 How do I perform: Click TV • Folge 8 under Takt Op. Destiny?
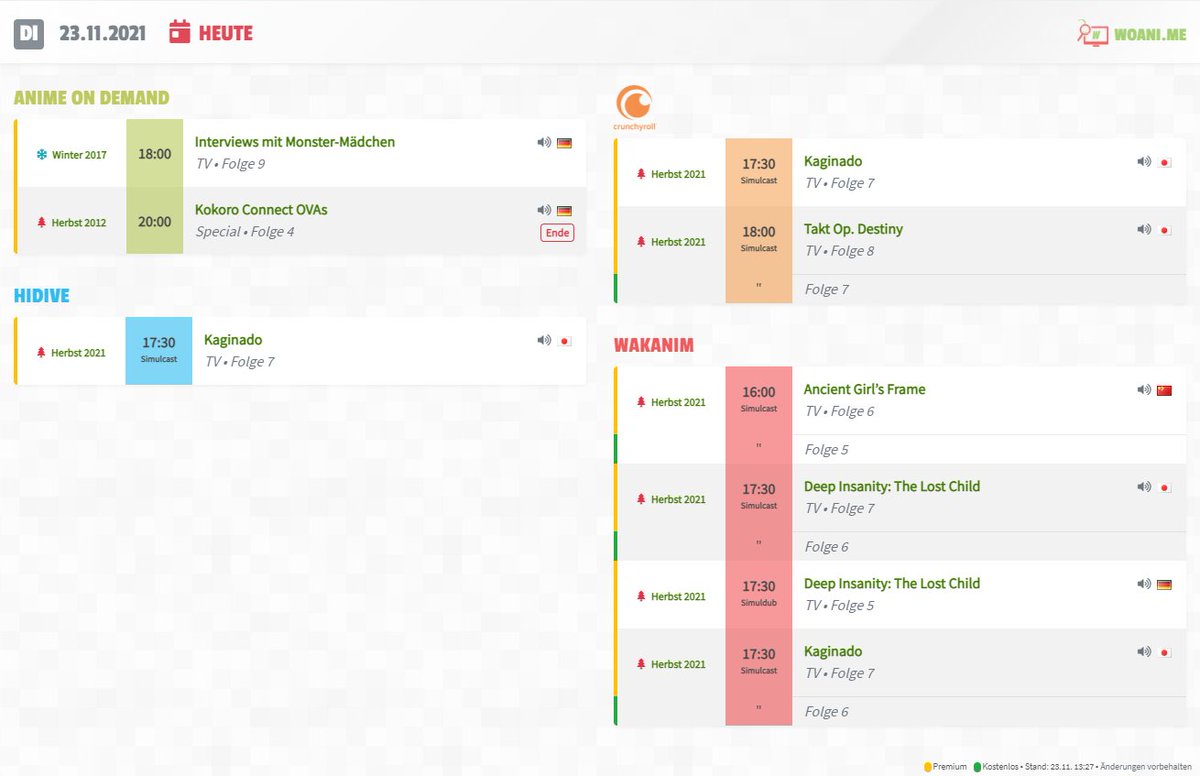point(839,251)
